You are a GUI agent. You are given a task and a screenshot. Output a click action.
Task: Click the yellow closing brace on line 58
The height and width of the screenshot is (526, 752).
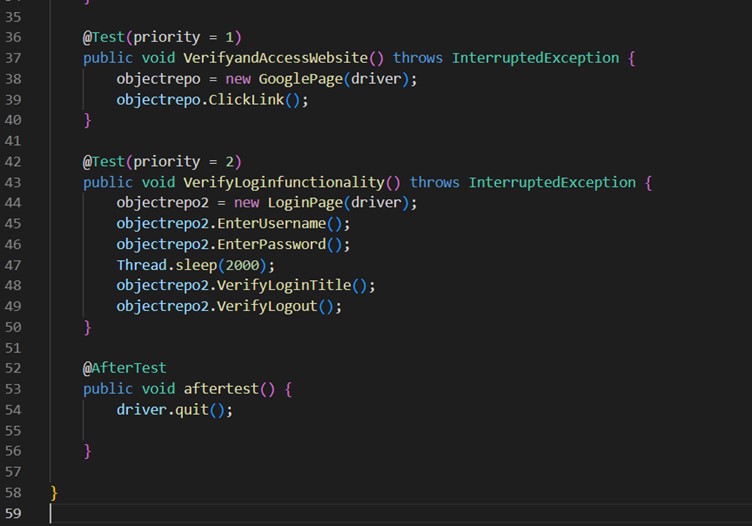coord(54,493)
